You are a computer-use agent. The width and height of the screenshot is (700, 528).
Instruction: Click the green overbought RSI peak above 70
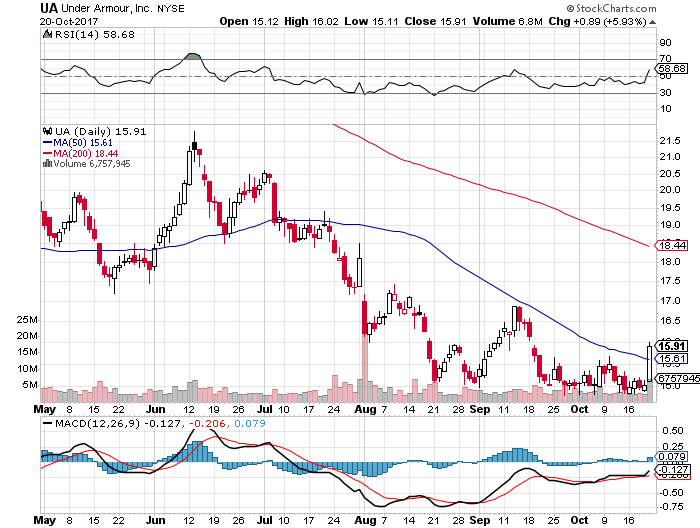tap(193, 56)
